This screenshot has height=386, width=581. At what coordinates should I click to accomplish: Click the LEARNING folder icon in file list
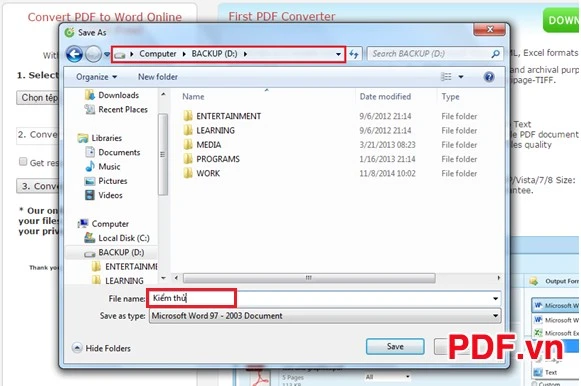point(188,130)
